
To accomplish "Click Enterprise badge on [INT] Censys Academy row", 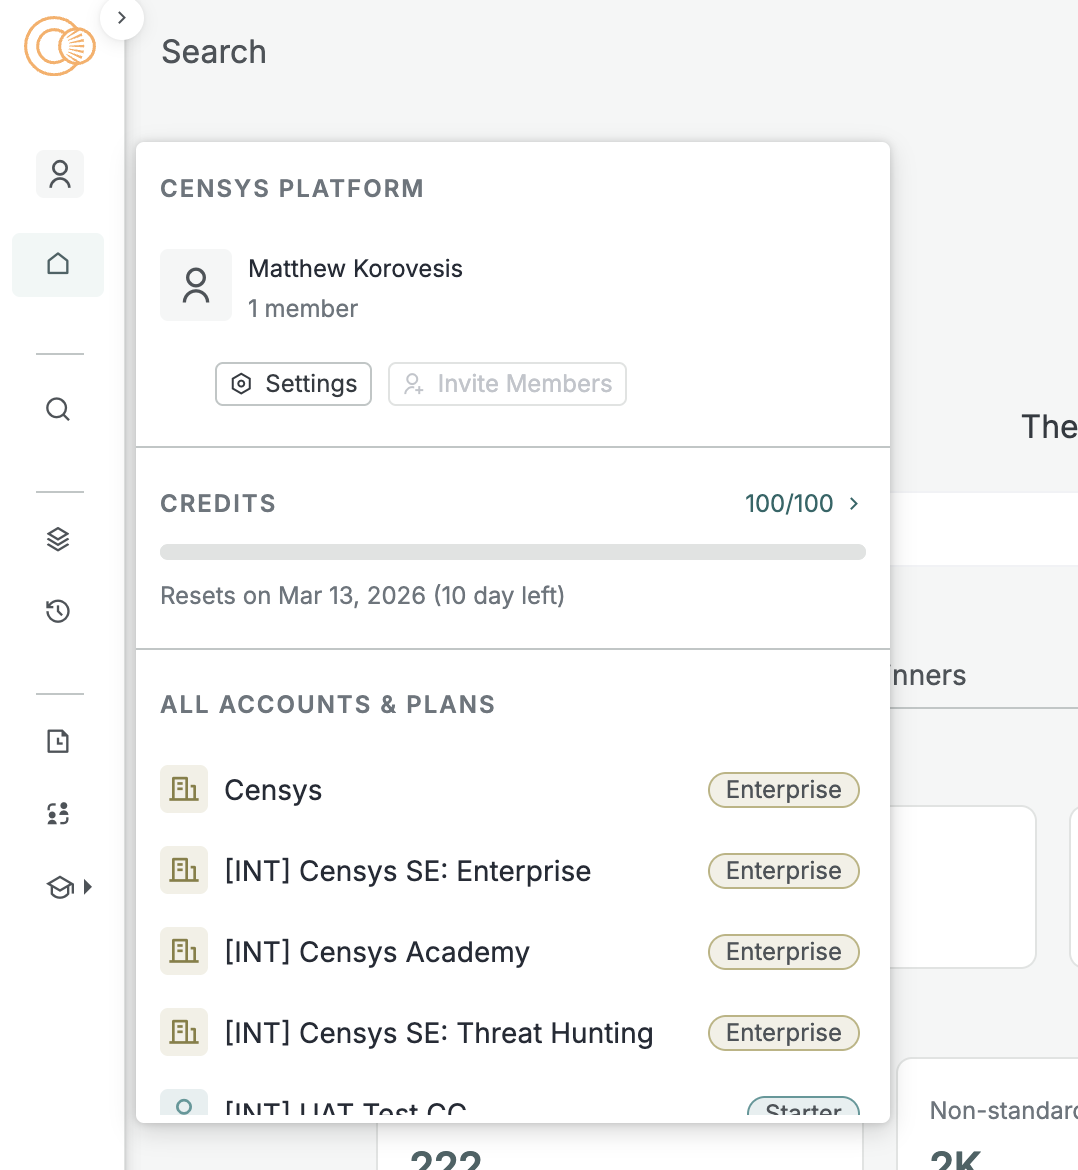I will pos(783,952).
